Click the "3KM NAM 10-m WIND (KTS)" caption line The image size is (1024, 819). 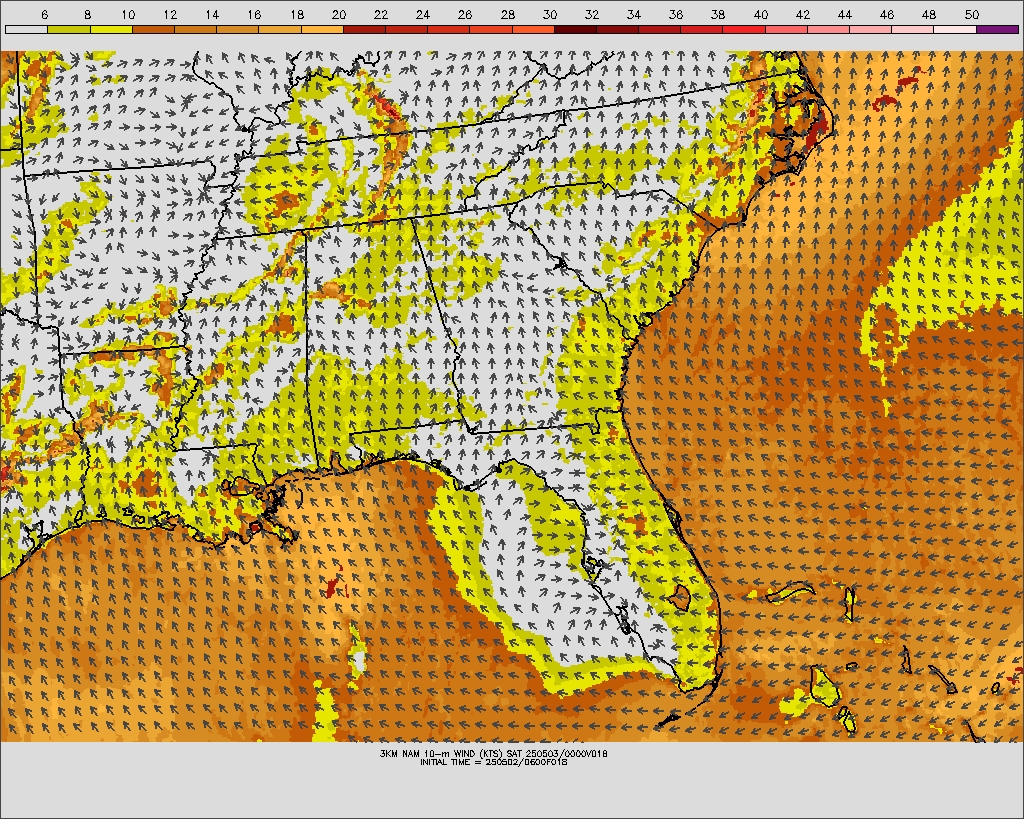tap(494, 754)
